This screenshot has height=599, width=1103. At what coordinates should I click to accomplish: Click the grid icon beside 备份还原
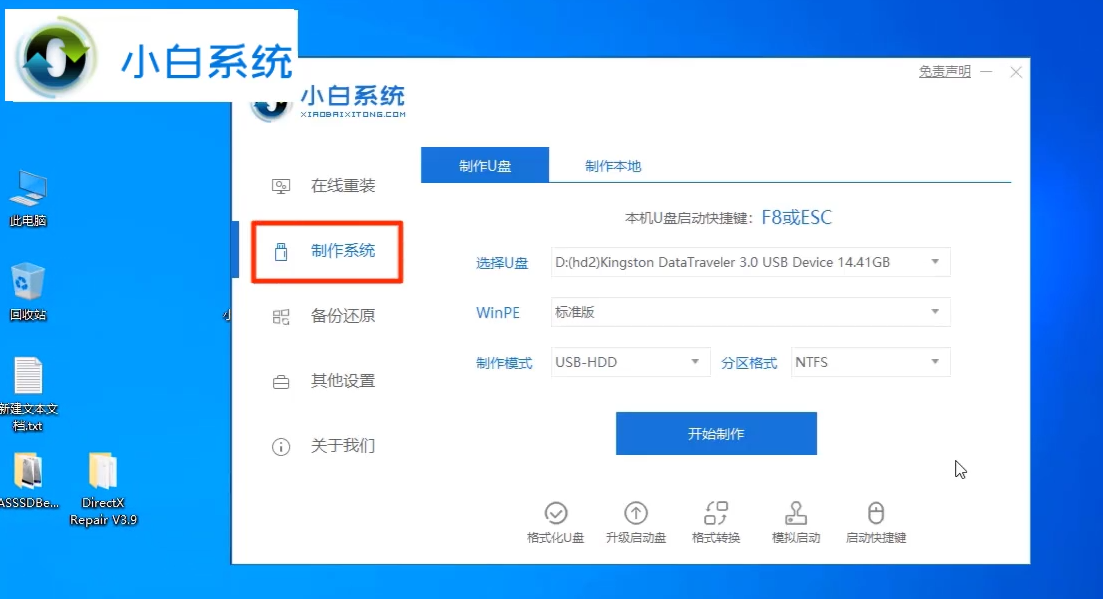281,317
